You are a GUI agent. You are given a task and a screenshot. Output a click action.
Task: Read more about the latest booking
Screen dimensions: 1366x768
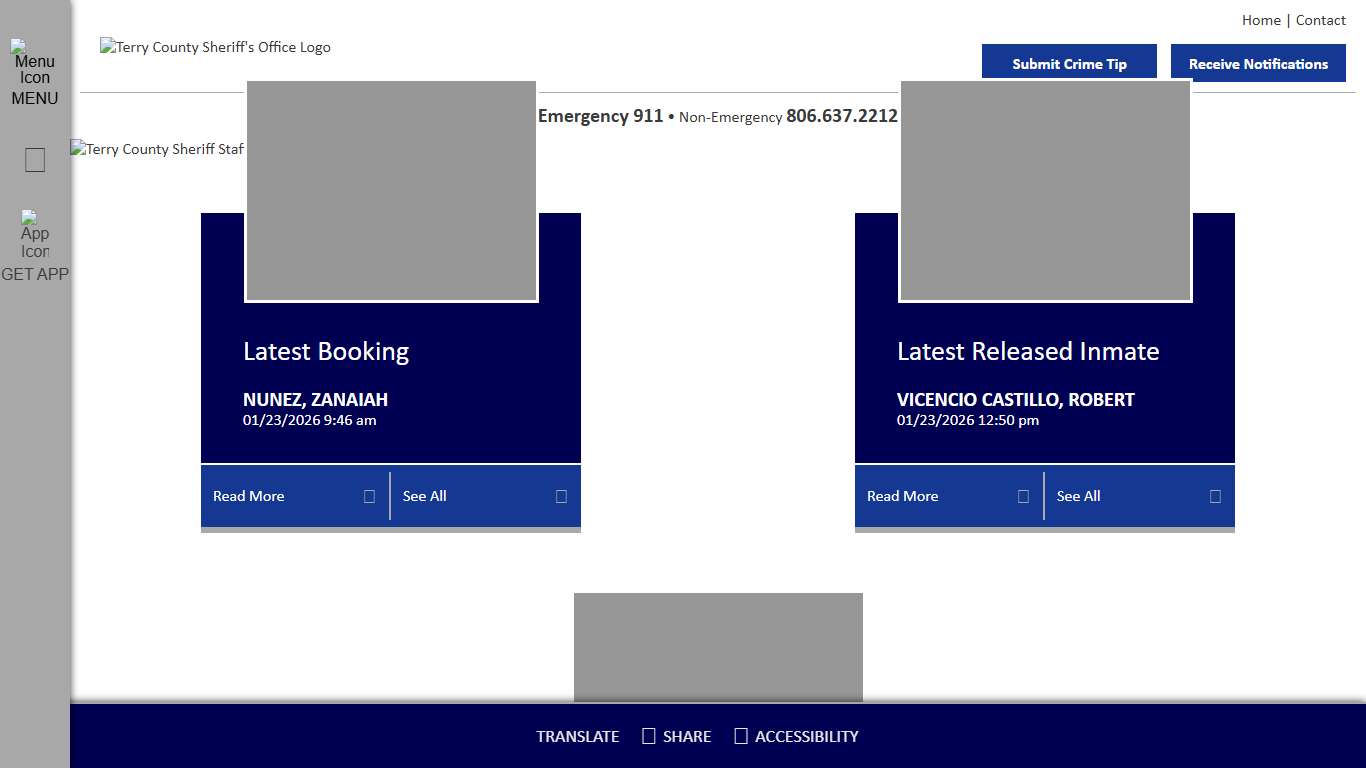[x=249, y=497]
